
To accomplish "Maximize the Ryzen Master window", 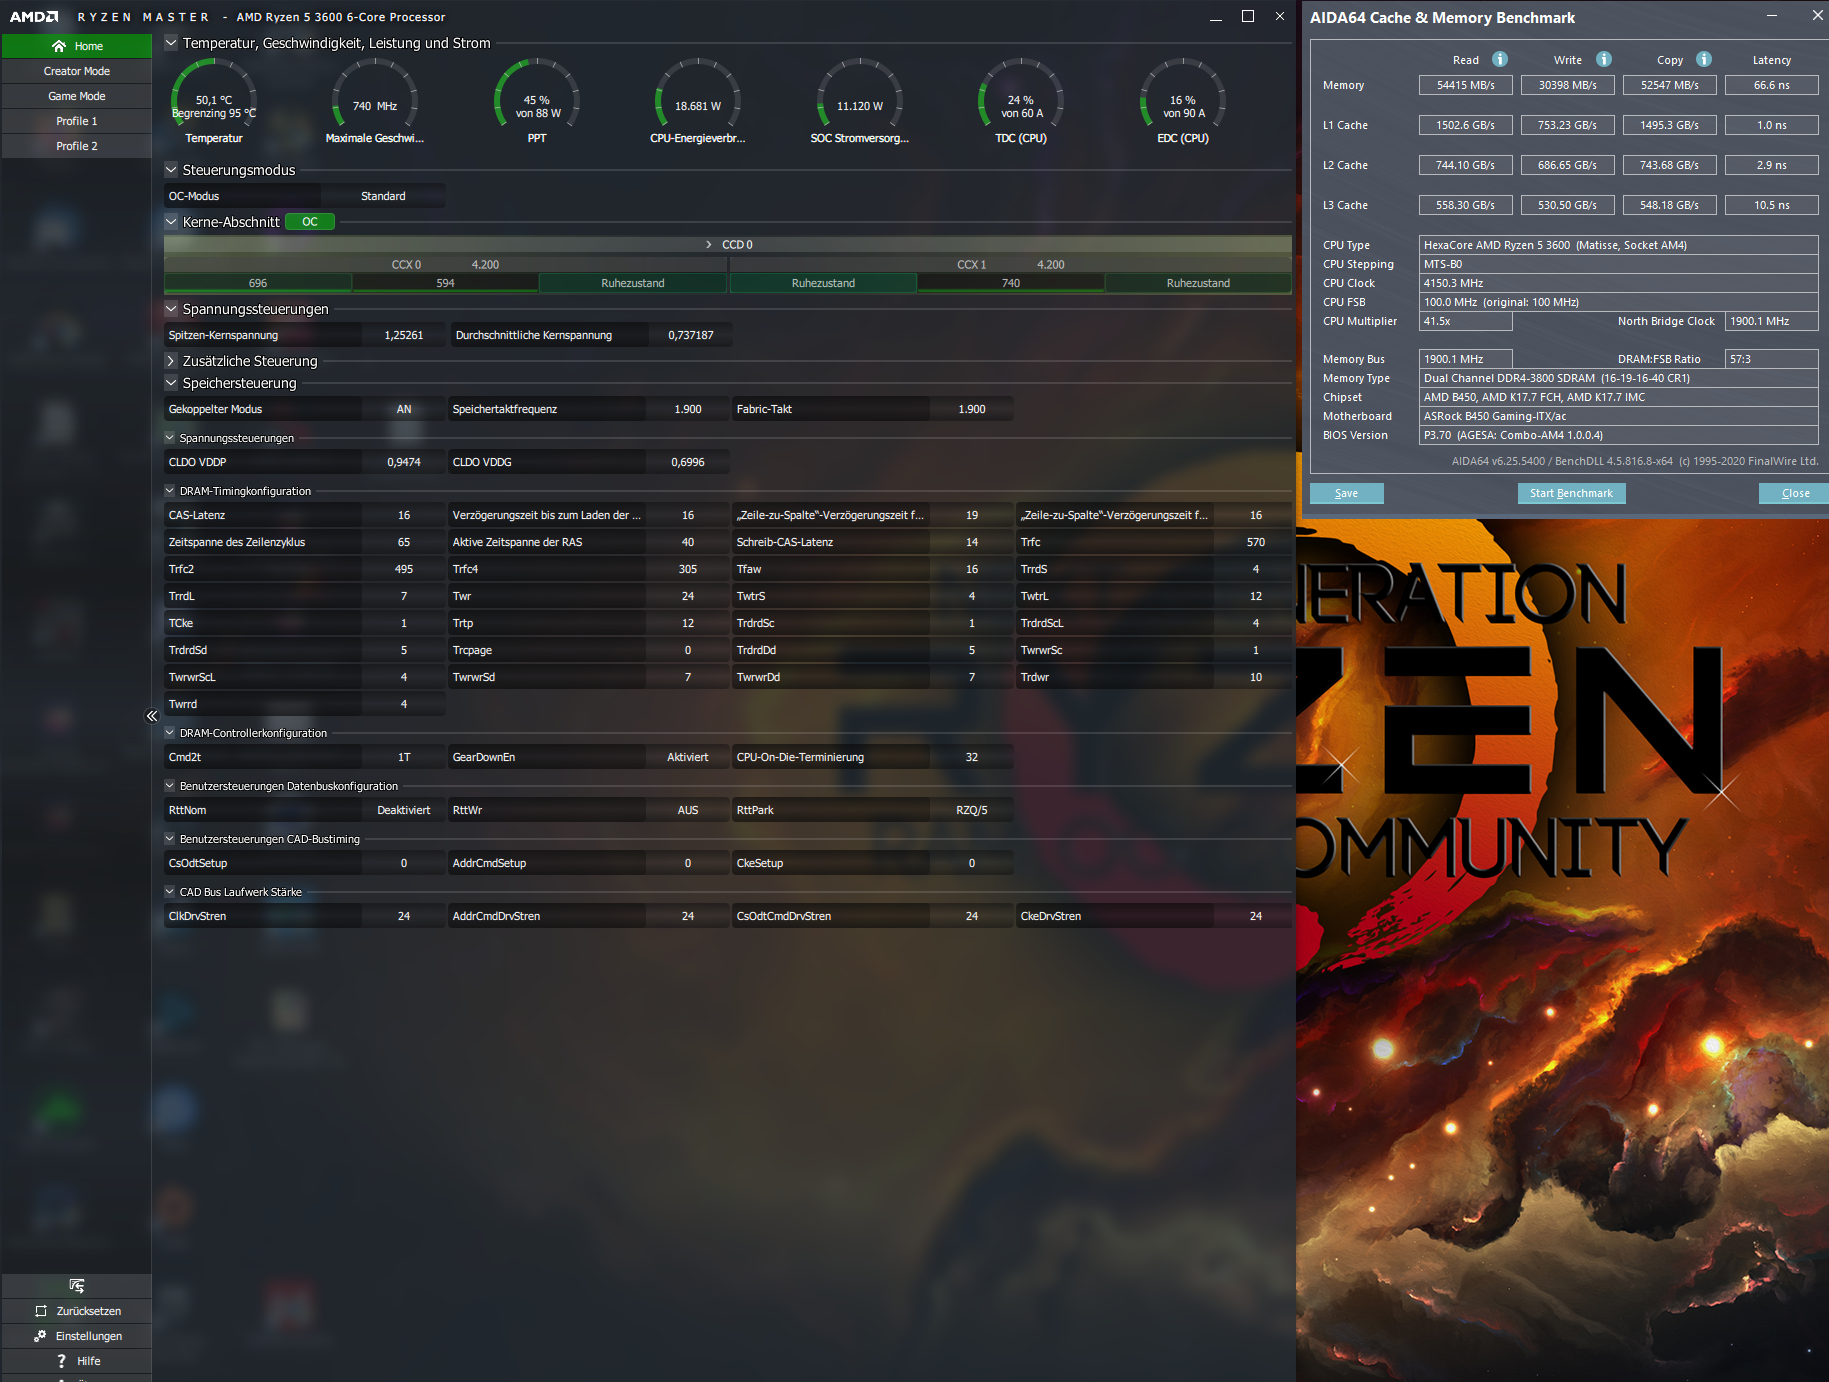I will (x=1248, y=16).
